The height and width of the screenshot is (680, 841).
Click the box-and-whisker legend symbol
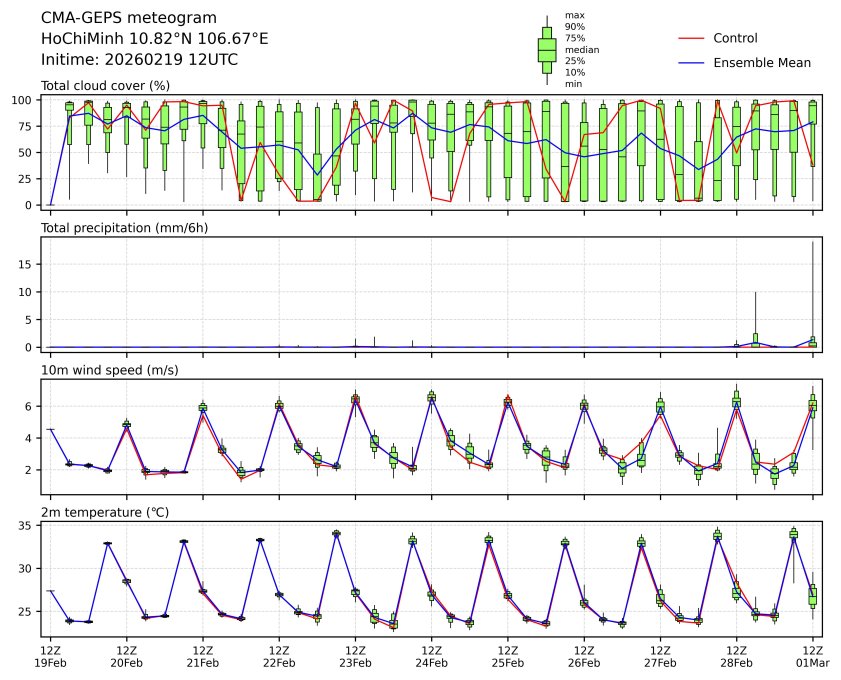click(546, 50)
